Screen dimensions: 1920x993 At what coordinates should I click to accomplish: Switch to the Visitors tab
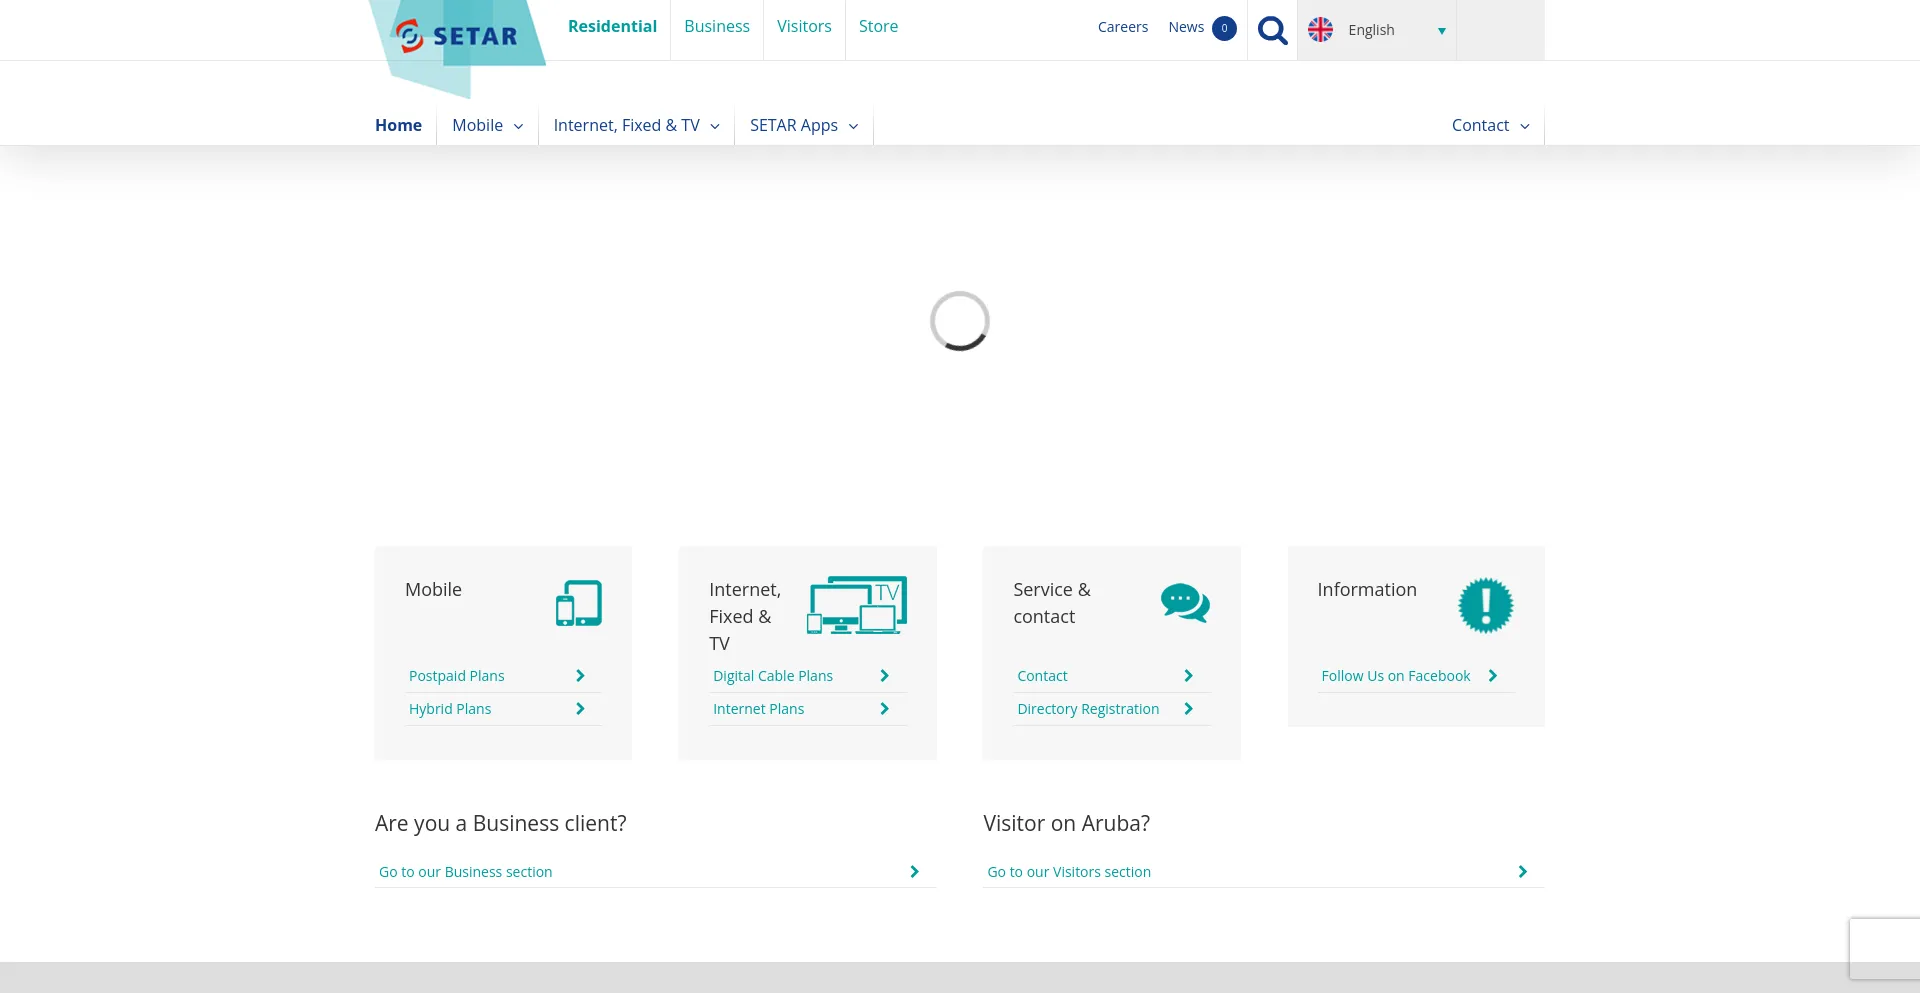(804, 26)
